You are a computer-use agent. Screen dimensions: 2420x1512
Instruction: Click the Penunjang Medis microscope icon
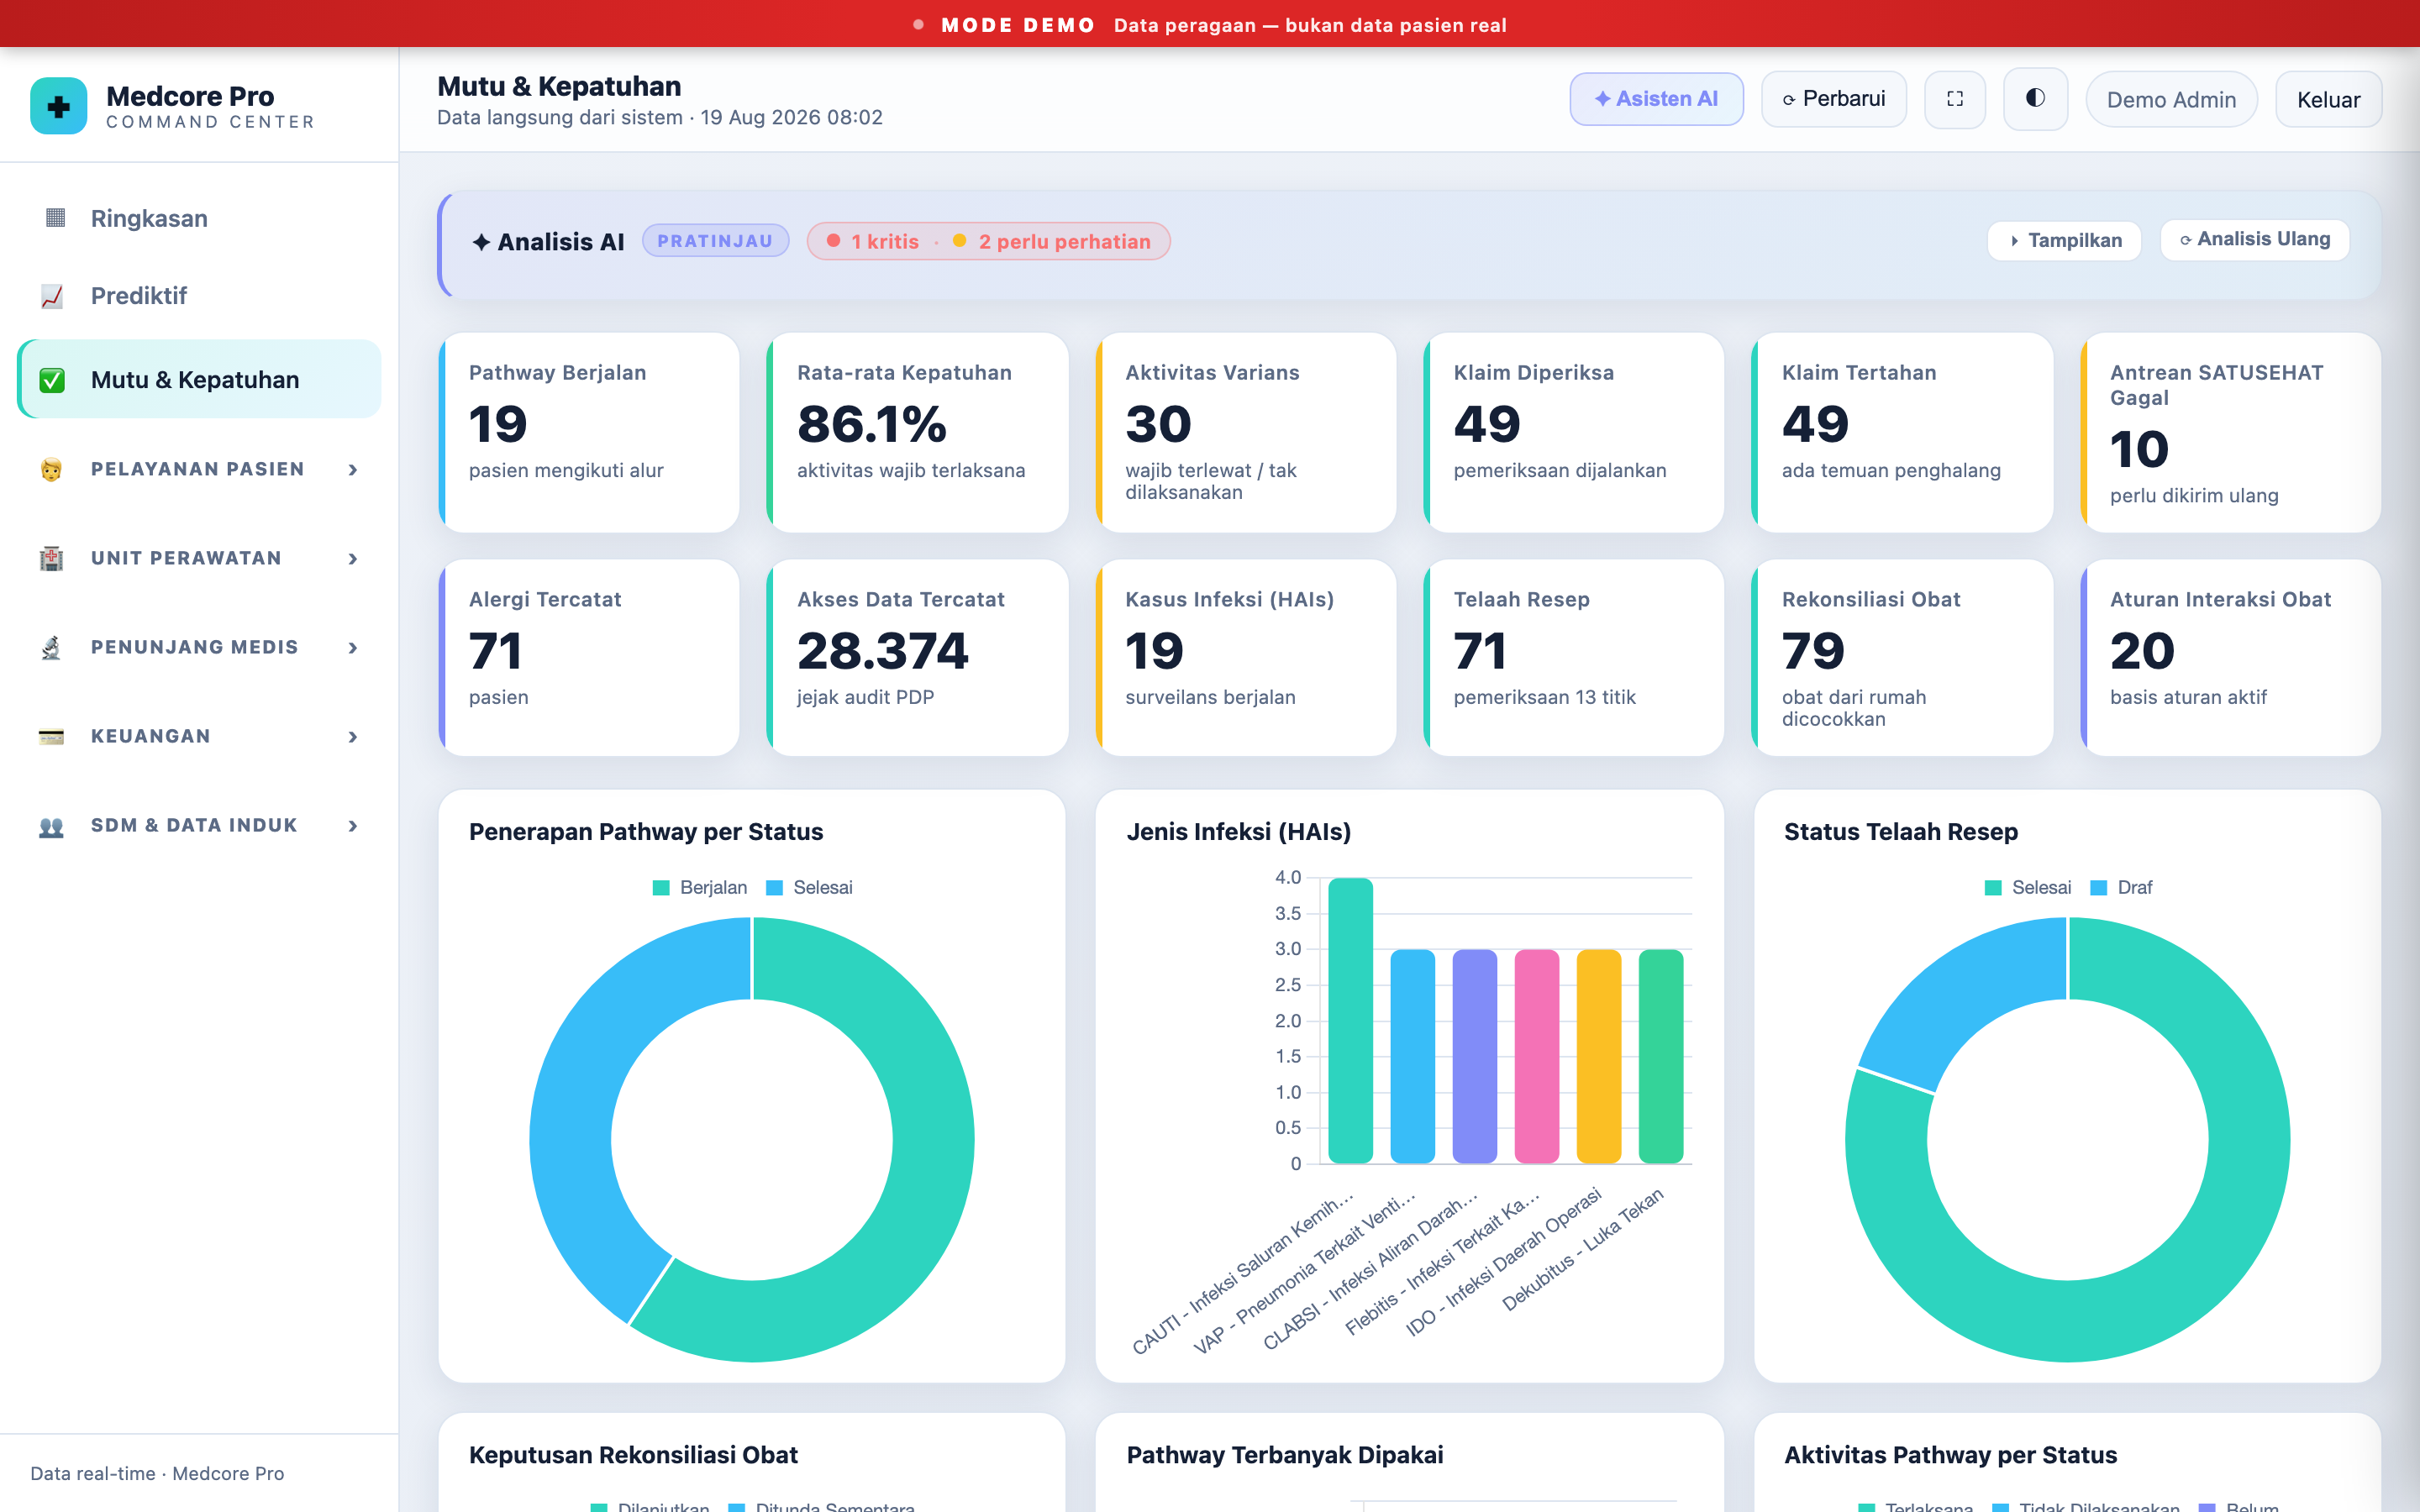coord(52,647)
